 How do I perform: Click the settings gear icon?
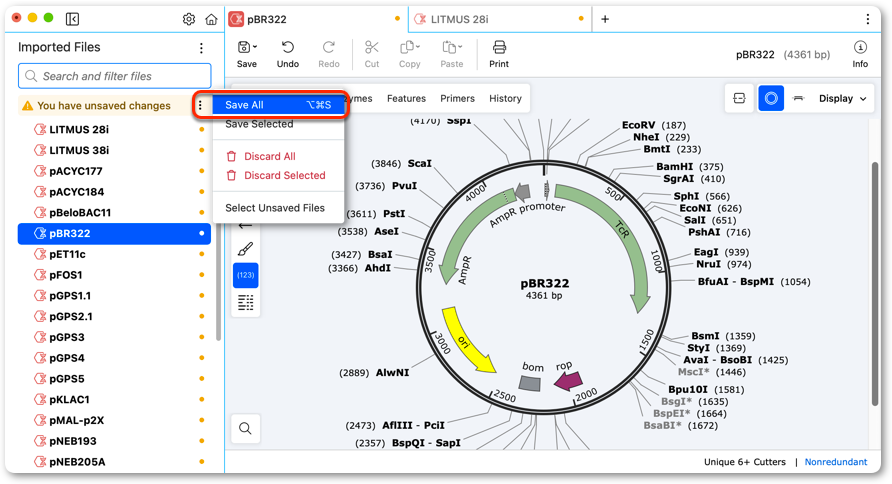tap(189, 19)
